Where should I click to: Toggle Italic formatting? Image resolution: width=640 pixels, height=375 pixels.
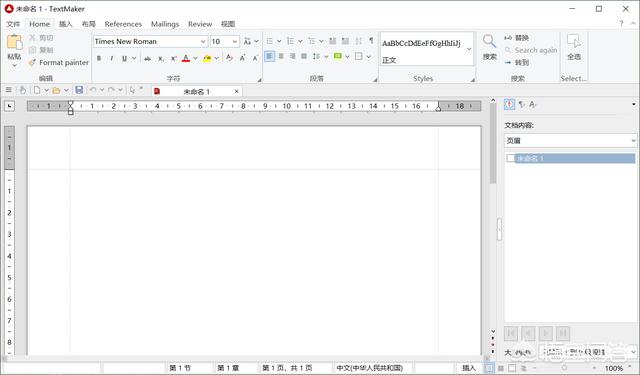(x=111, y=58)
